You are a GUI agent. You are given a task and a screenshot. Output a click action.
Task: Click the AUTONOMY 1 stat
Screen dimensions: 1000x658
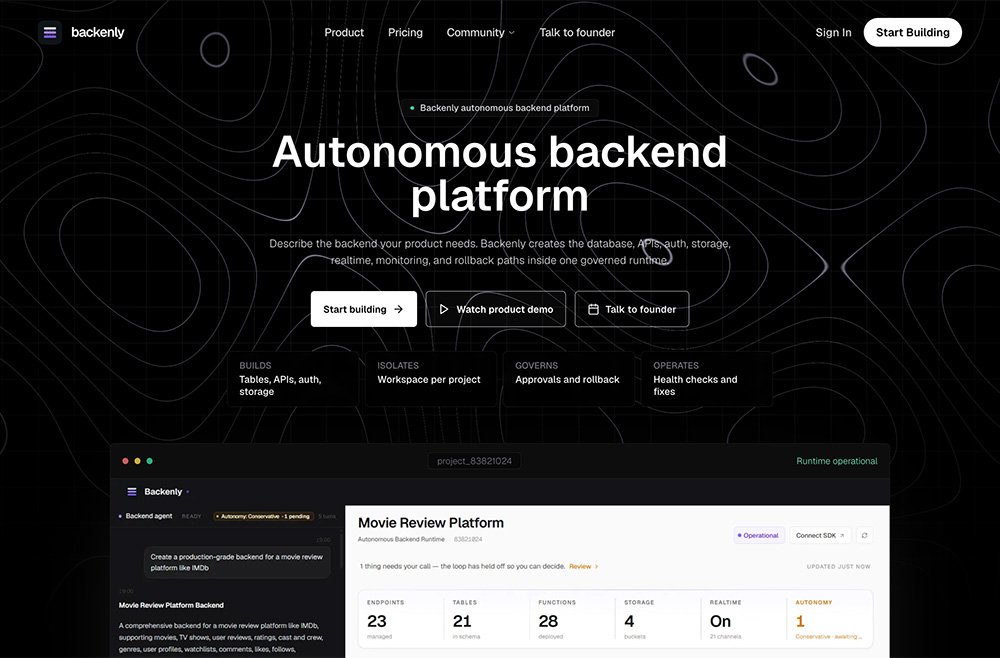click(829, 619)
